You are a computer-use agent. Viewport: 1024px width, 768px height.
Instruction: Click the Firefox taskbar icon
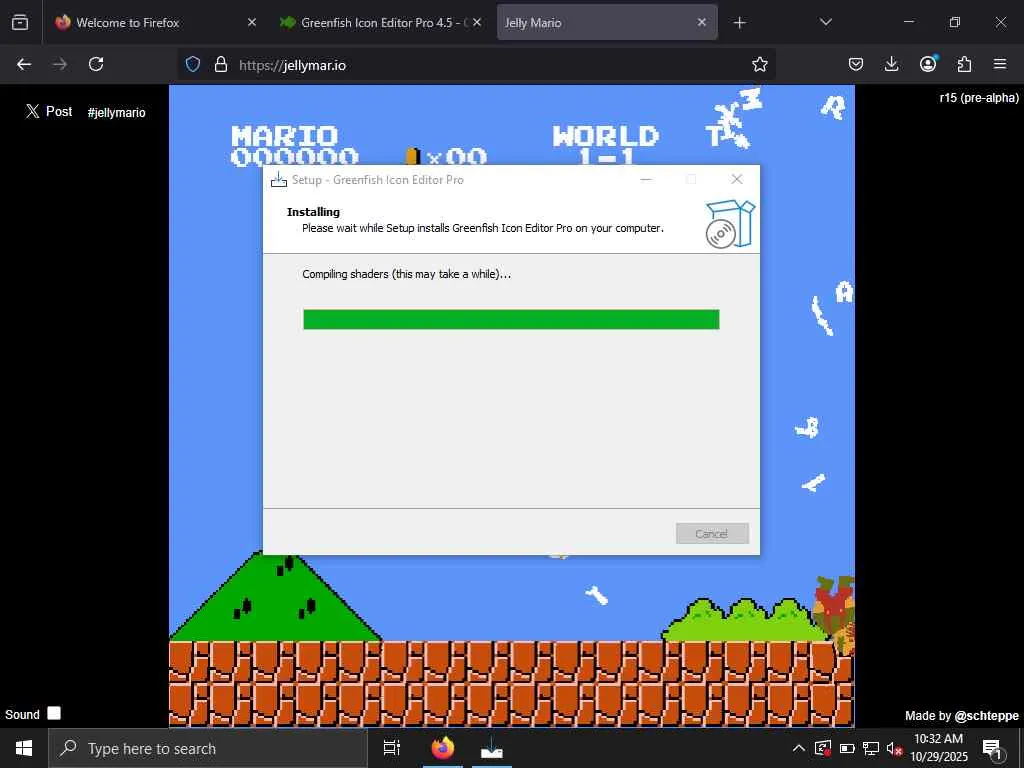pyautogui.click(x=443, y=748)
